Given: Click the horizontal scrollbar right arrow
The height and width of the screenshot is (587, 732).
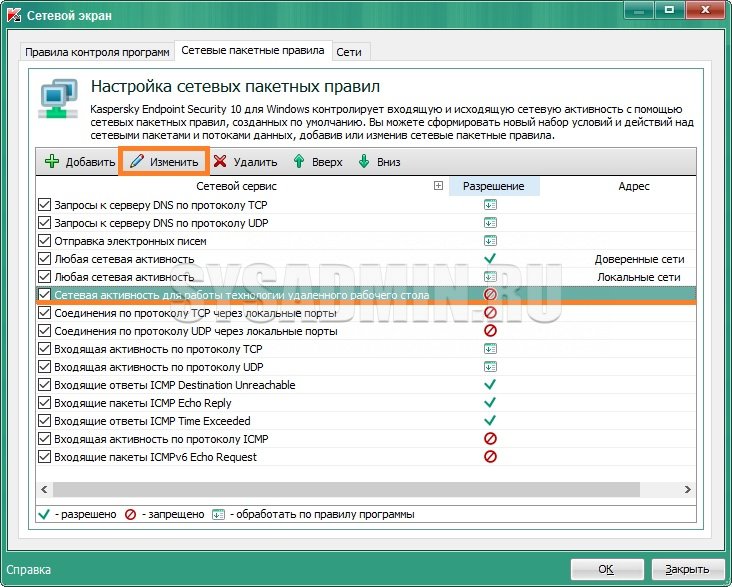Looking at the screenshot, I should (x=687, y=489).
